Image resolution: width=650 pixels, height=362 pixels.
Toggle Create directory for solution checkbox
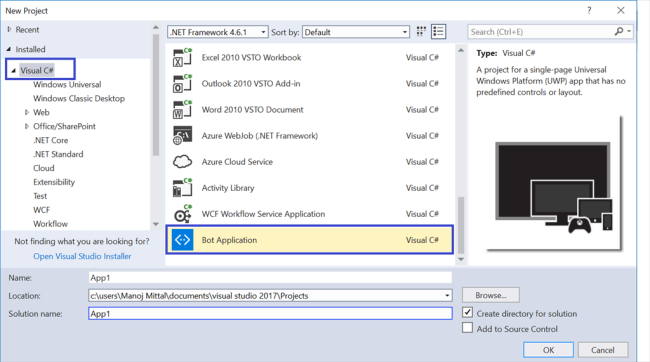point(467,312)
